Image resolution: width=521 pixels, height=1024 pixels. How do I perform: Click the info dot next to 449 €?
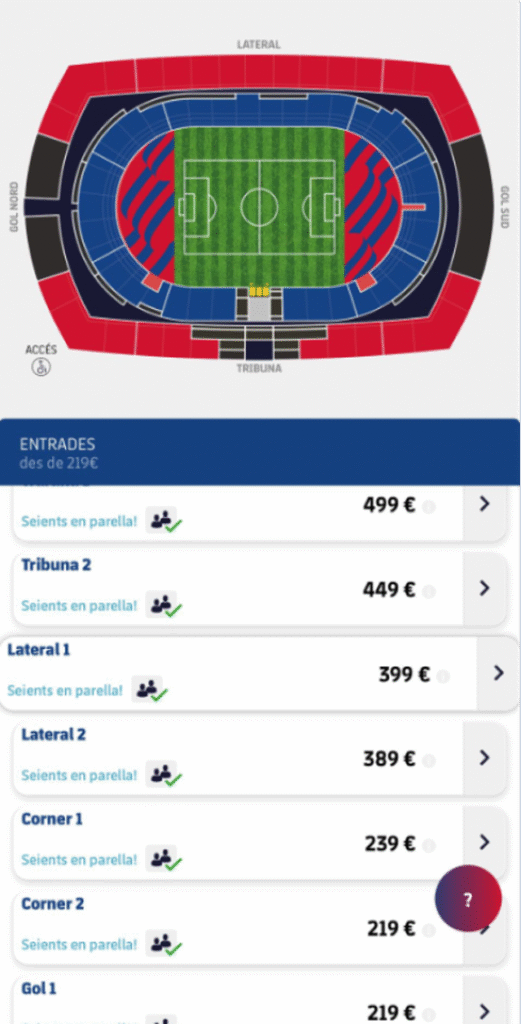(x=428, y=591)
